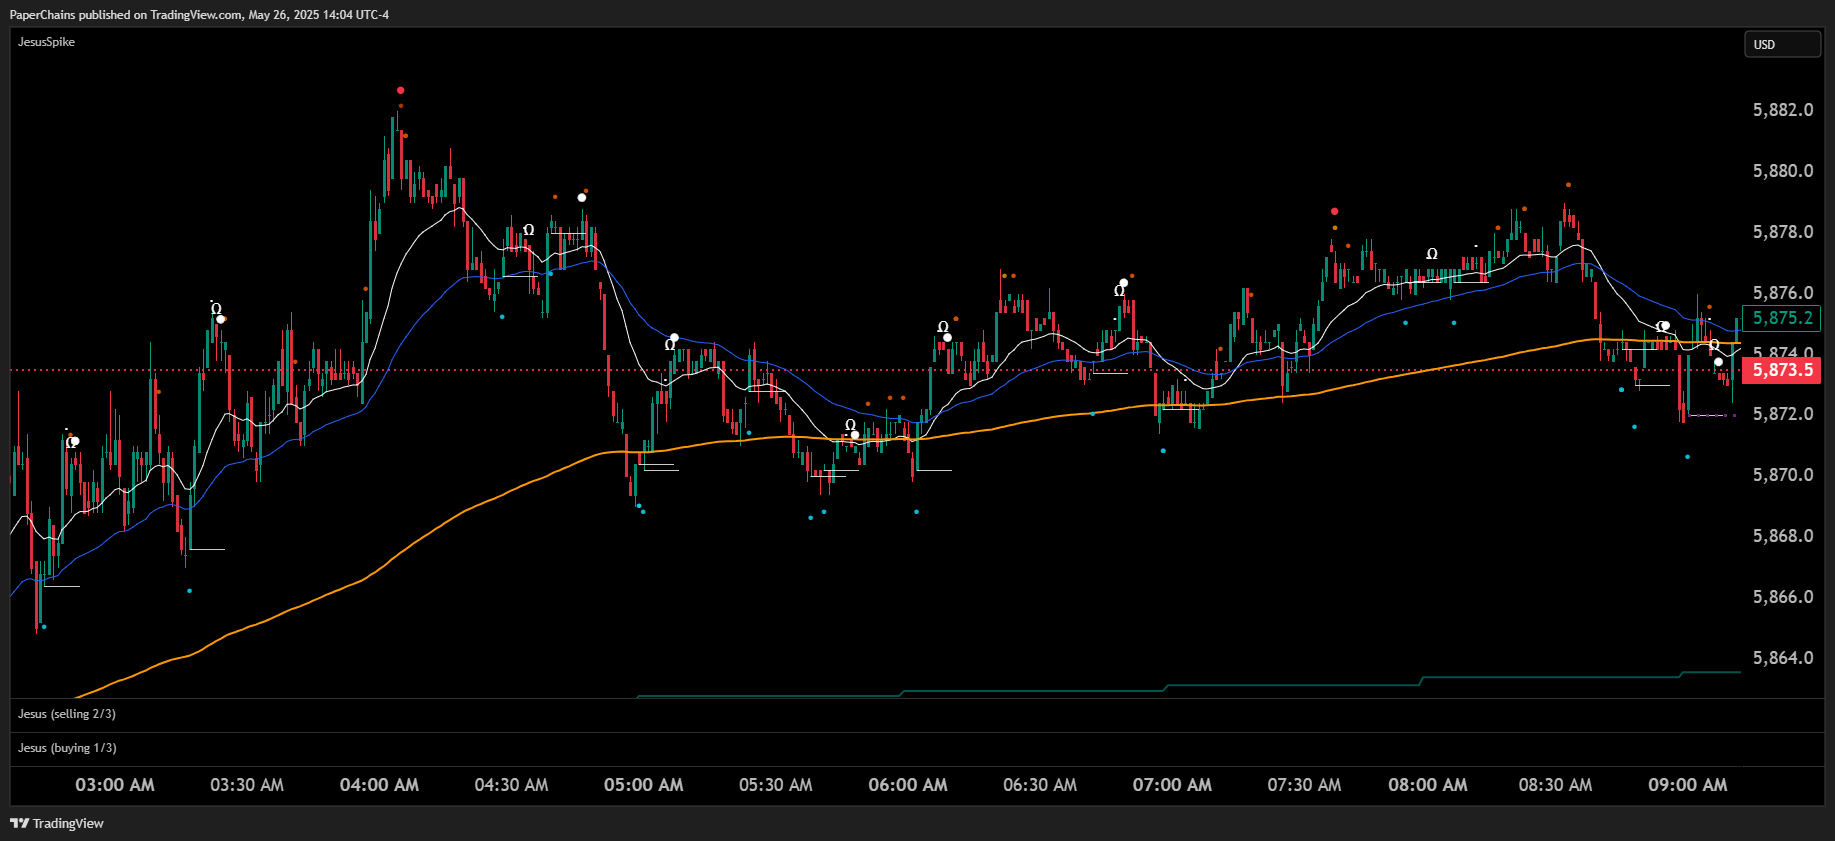This screenshot has height=841, width=1835.
Task: Open the USD currency selector
Action: [1782, 44]
